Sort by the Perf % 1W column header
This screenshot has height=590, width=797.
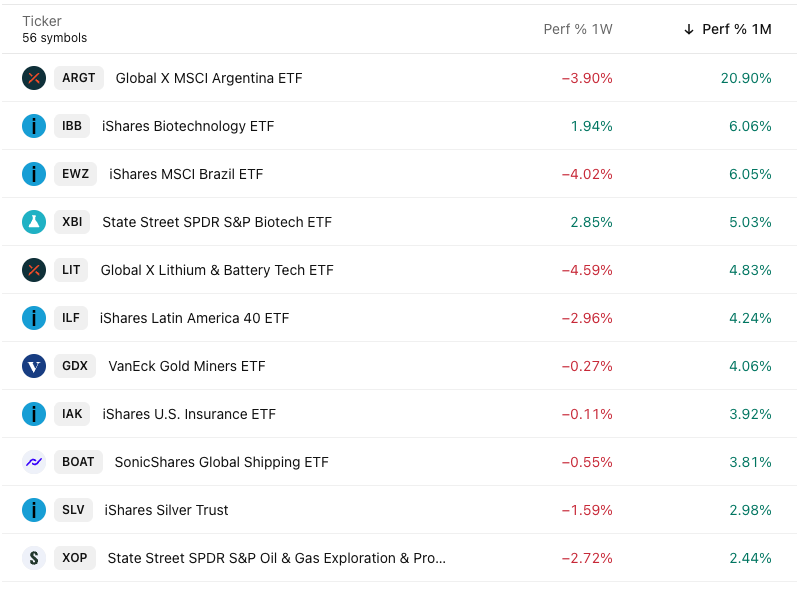[578, 29]
